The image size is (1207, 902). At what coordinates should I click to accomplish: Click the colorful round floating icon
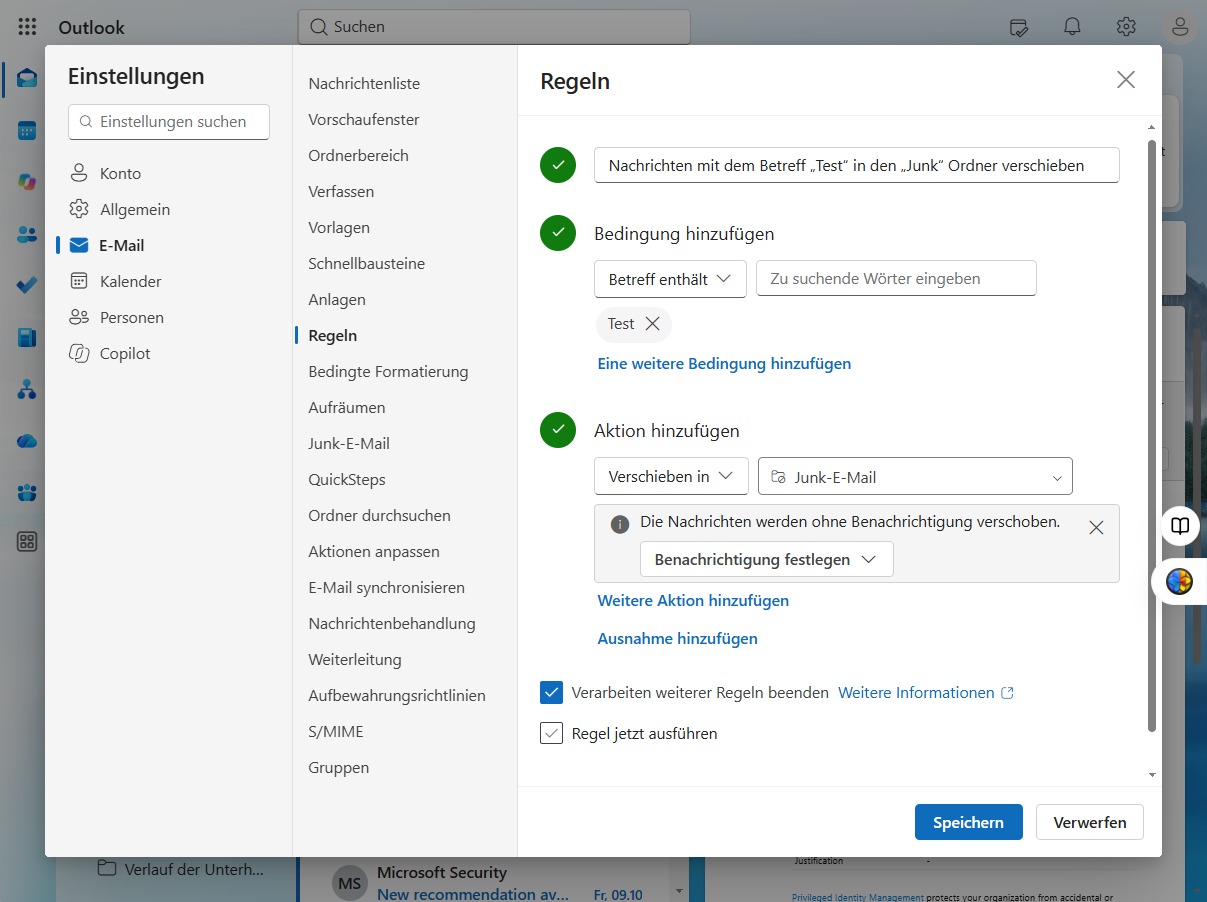pos(1180,581)
